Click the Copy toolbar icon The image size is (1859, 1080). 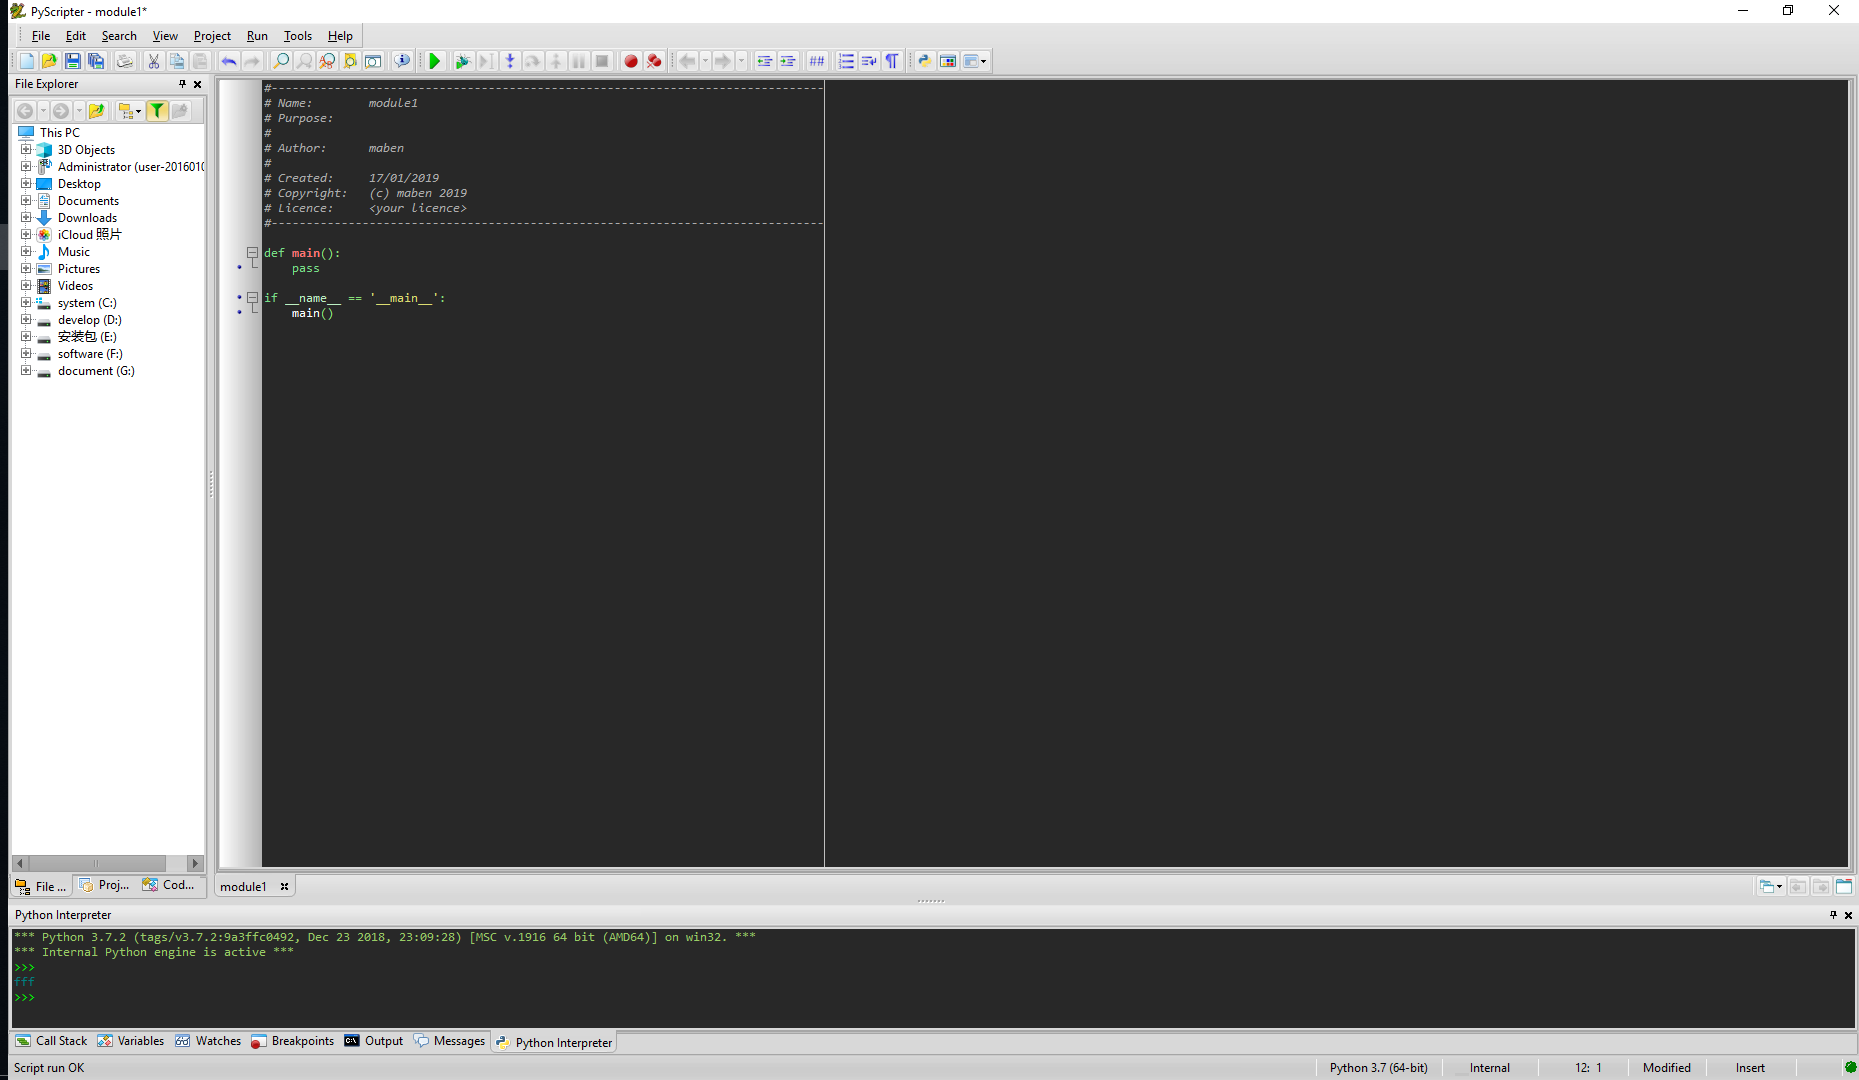(177, 61)
